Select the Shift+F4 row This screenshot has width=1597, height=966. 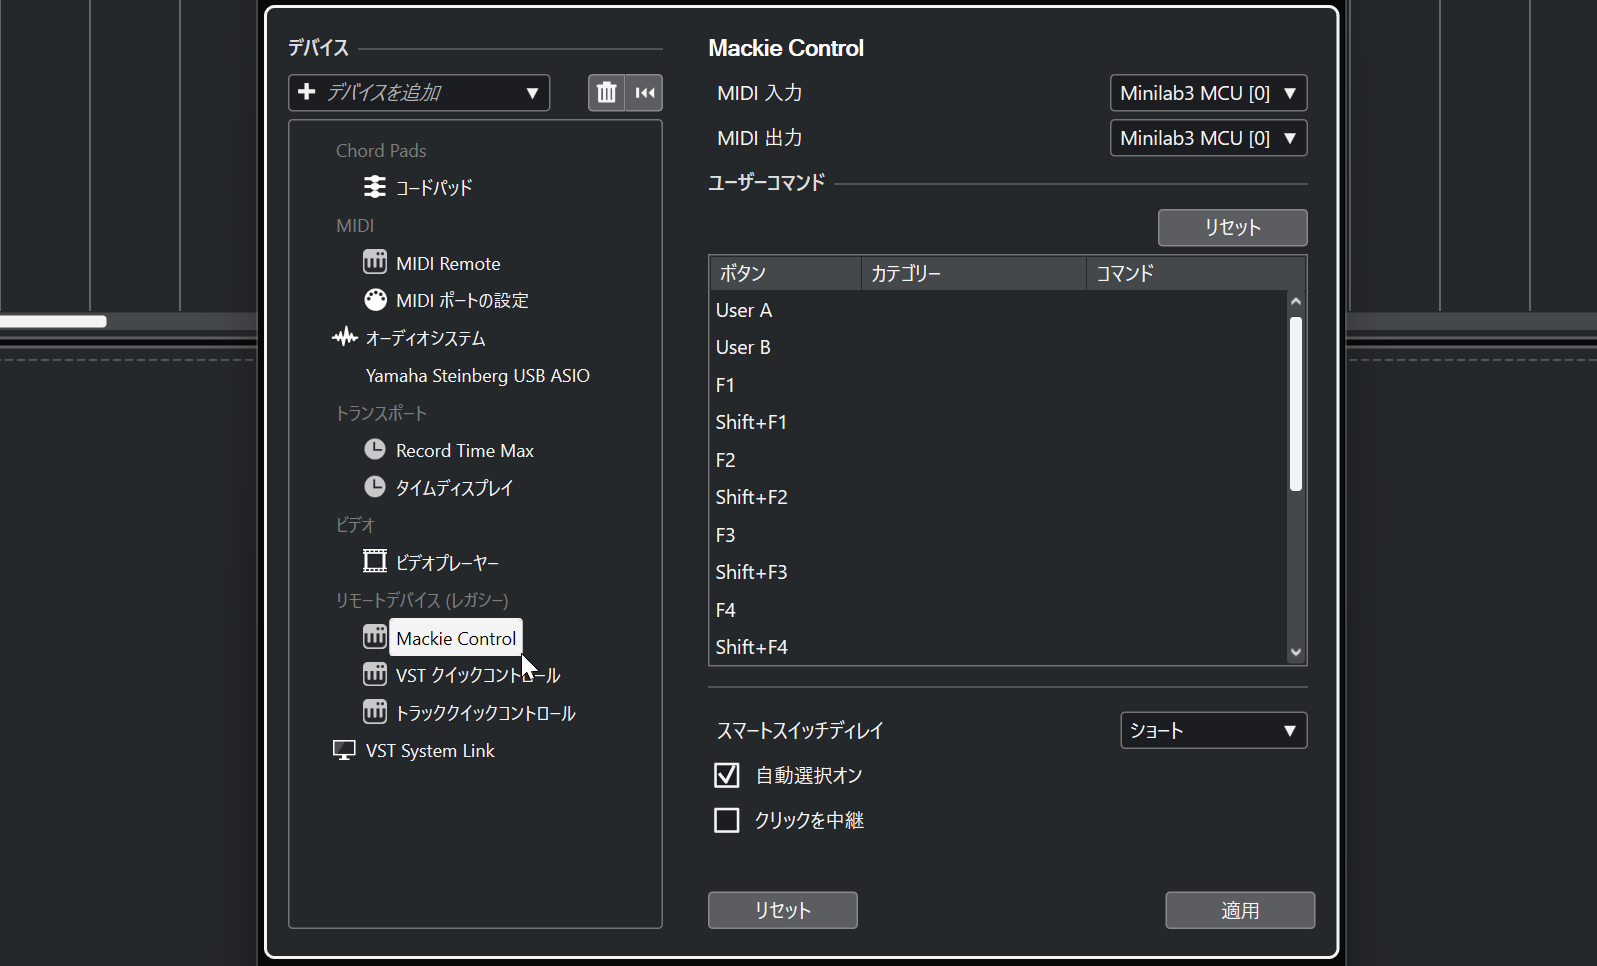coord(998,647)
